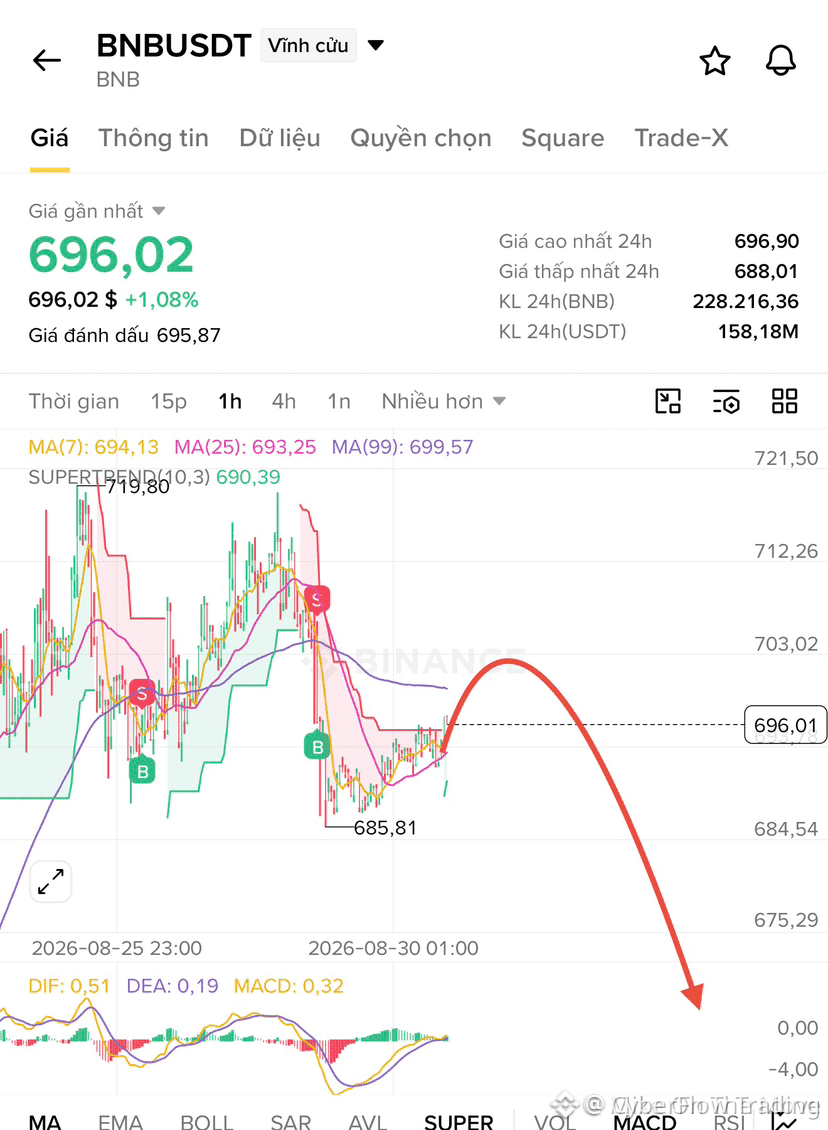Tap current price tag 696,01 on axis

coord(785,724)
